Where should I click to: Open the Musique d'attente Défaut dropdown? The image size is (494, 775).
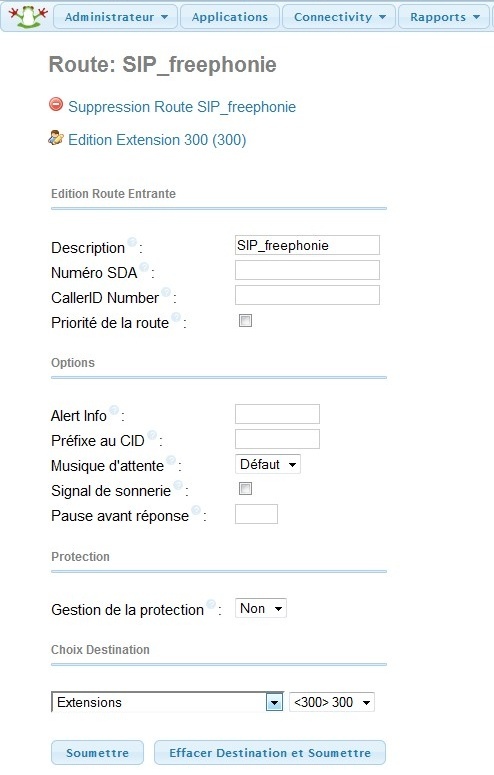pyautogui.click(x=268, y=465)
